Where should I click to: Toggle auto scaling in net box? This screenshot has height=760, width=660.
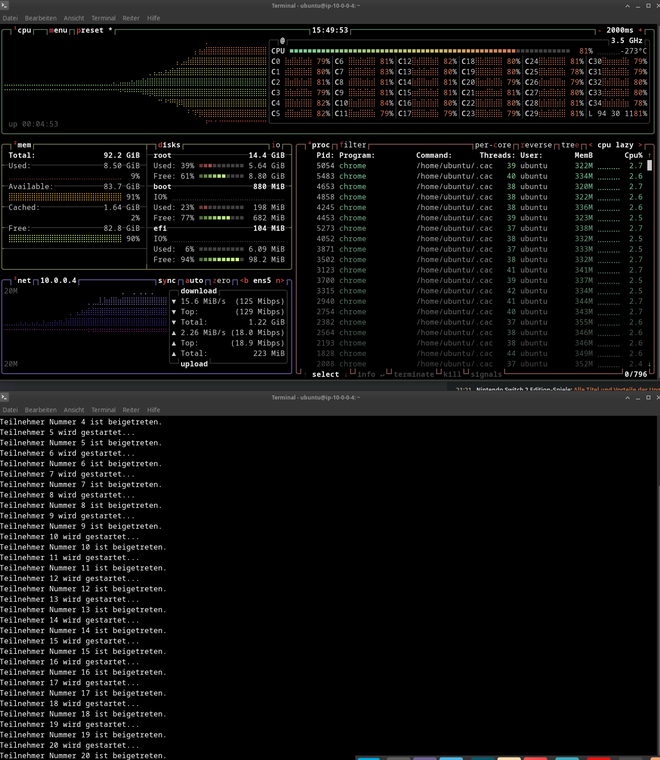pyautogui.click(x=194, y=281)
